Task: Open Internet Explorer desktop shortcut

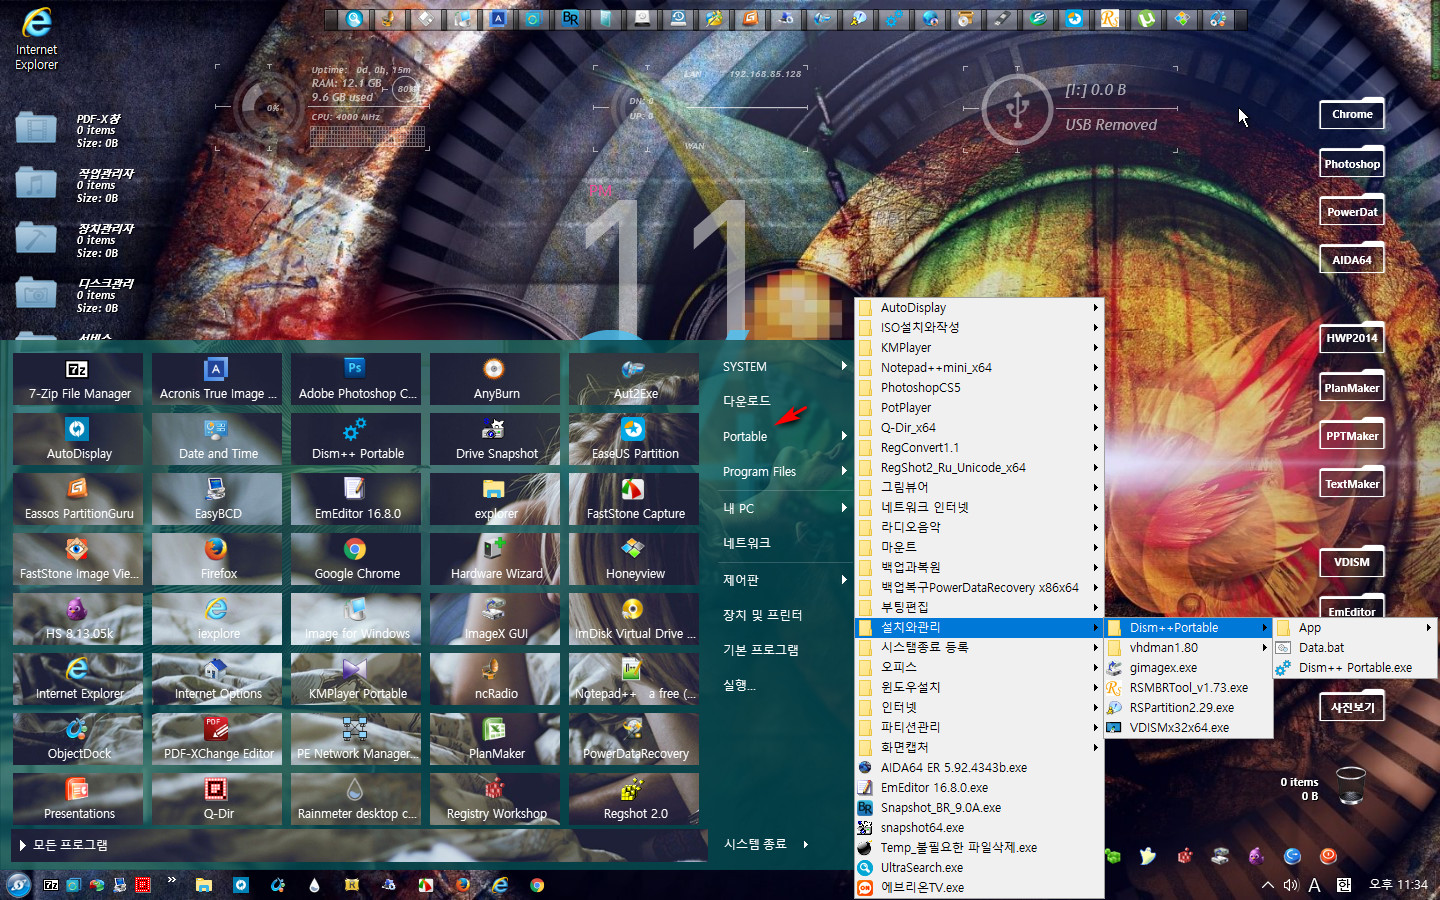Action: click(36, 40)
